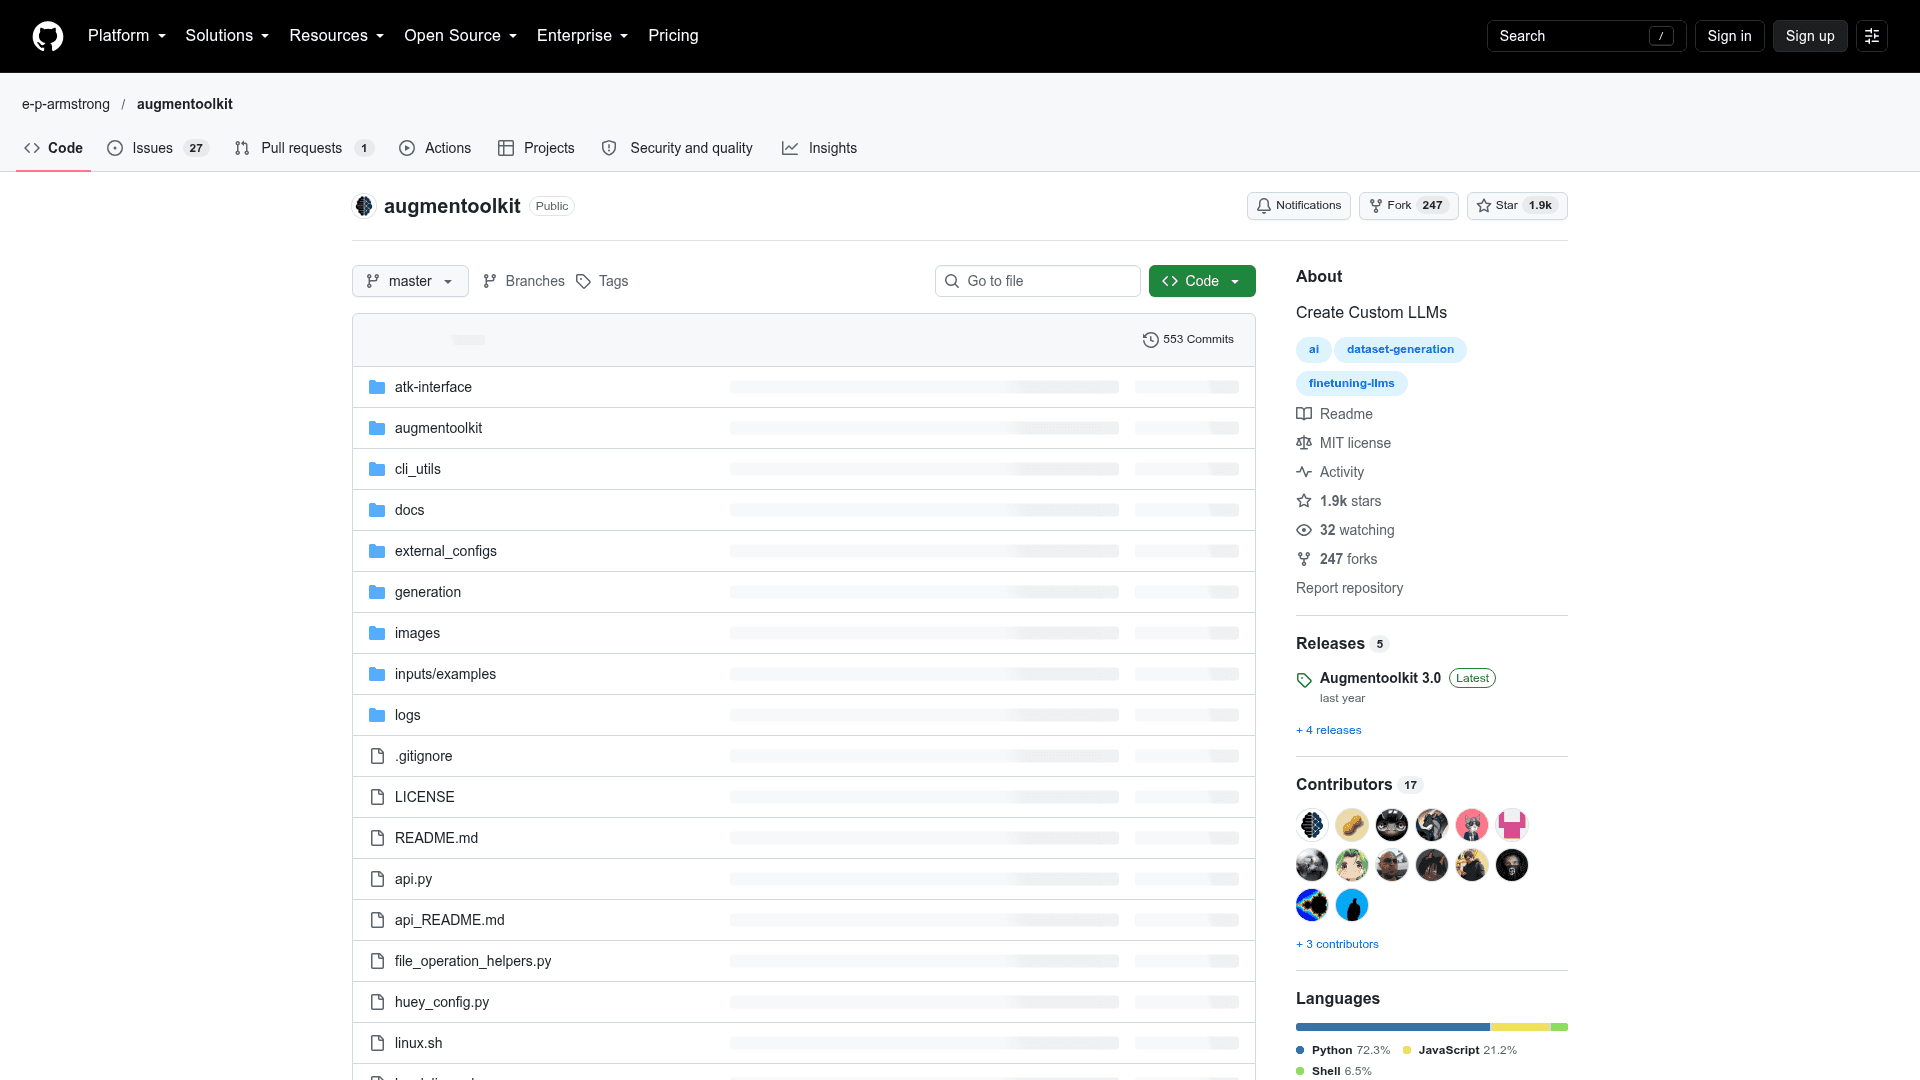Click the Sign up button
Viewport: 1920px width, 1080px height.
click(x=1810, y=36)
